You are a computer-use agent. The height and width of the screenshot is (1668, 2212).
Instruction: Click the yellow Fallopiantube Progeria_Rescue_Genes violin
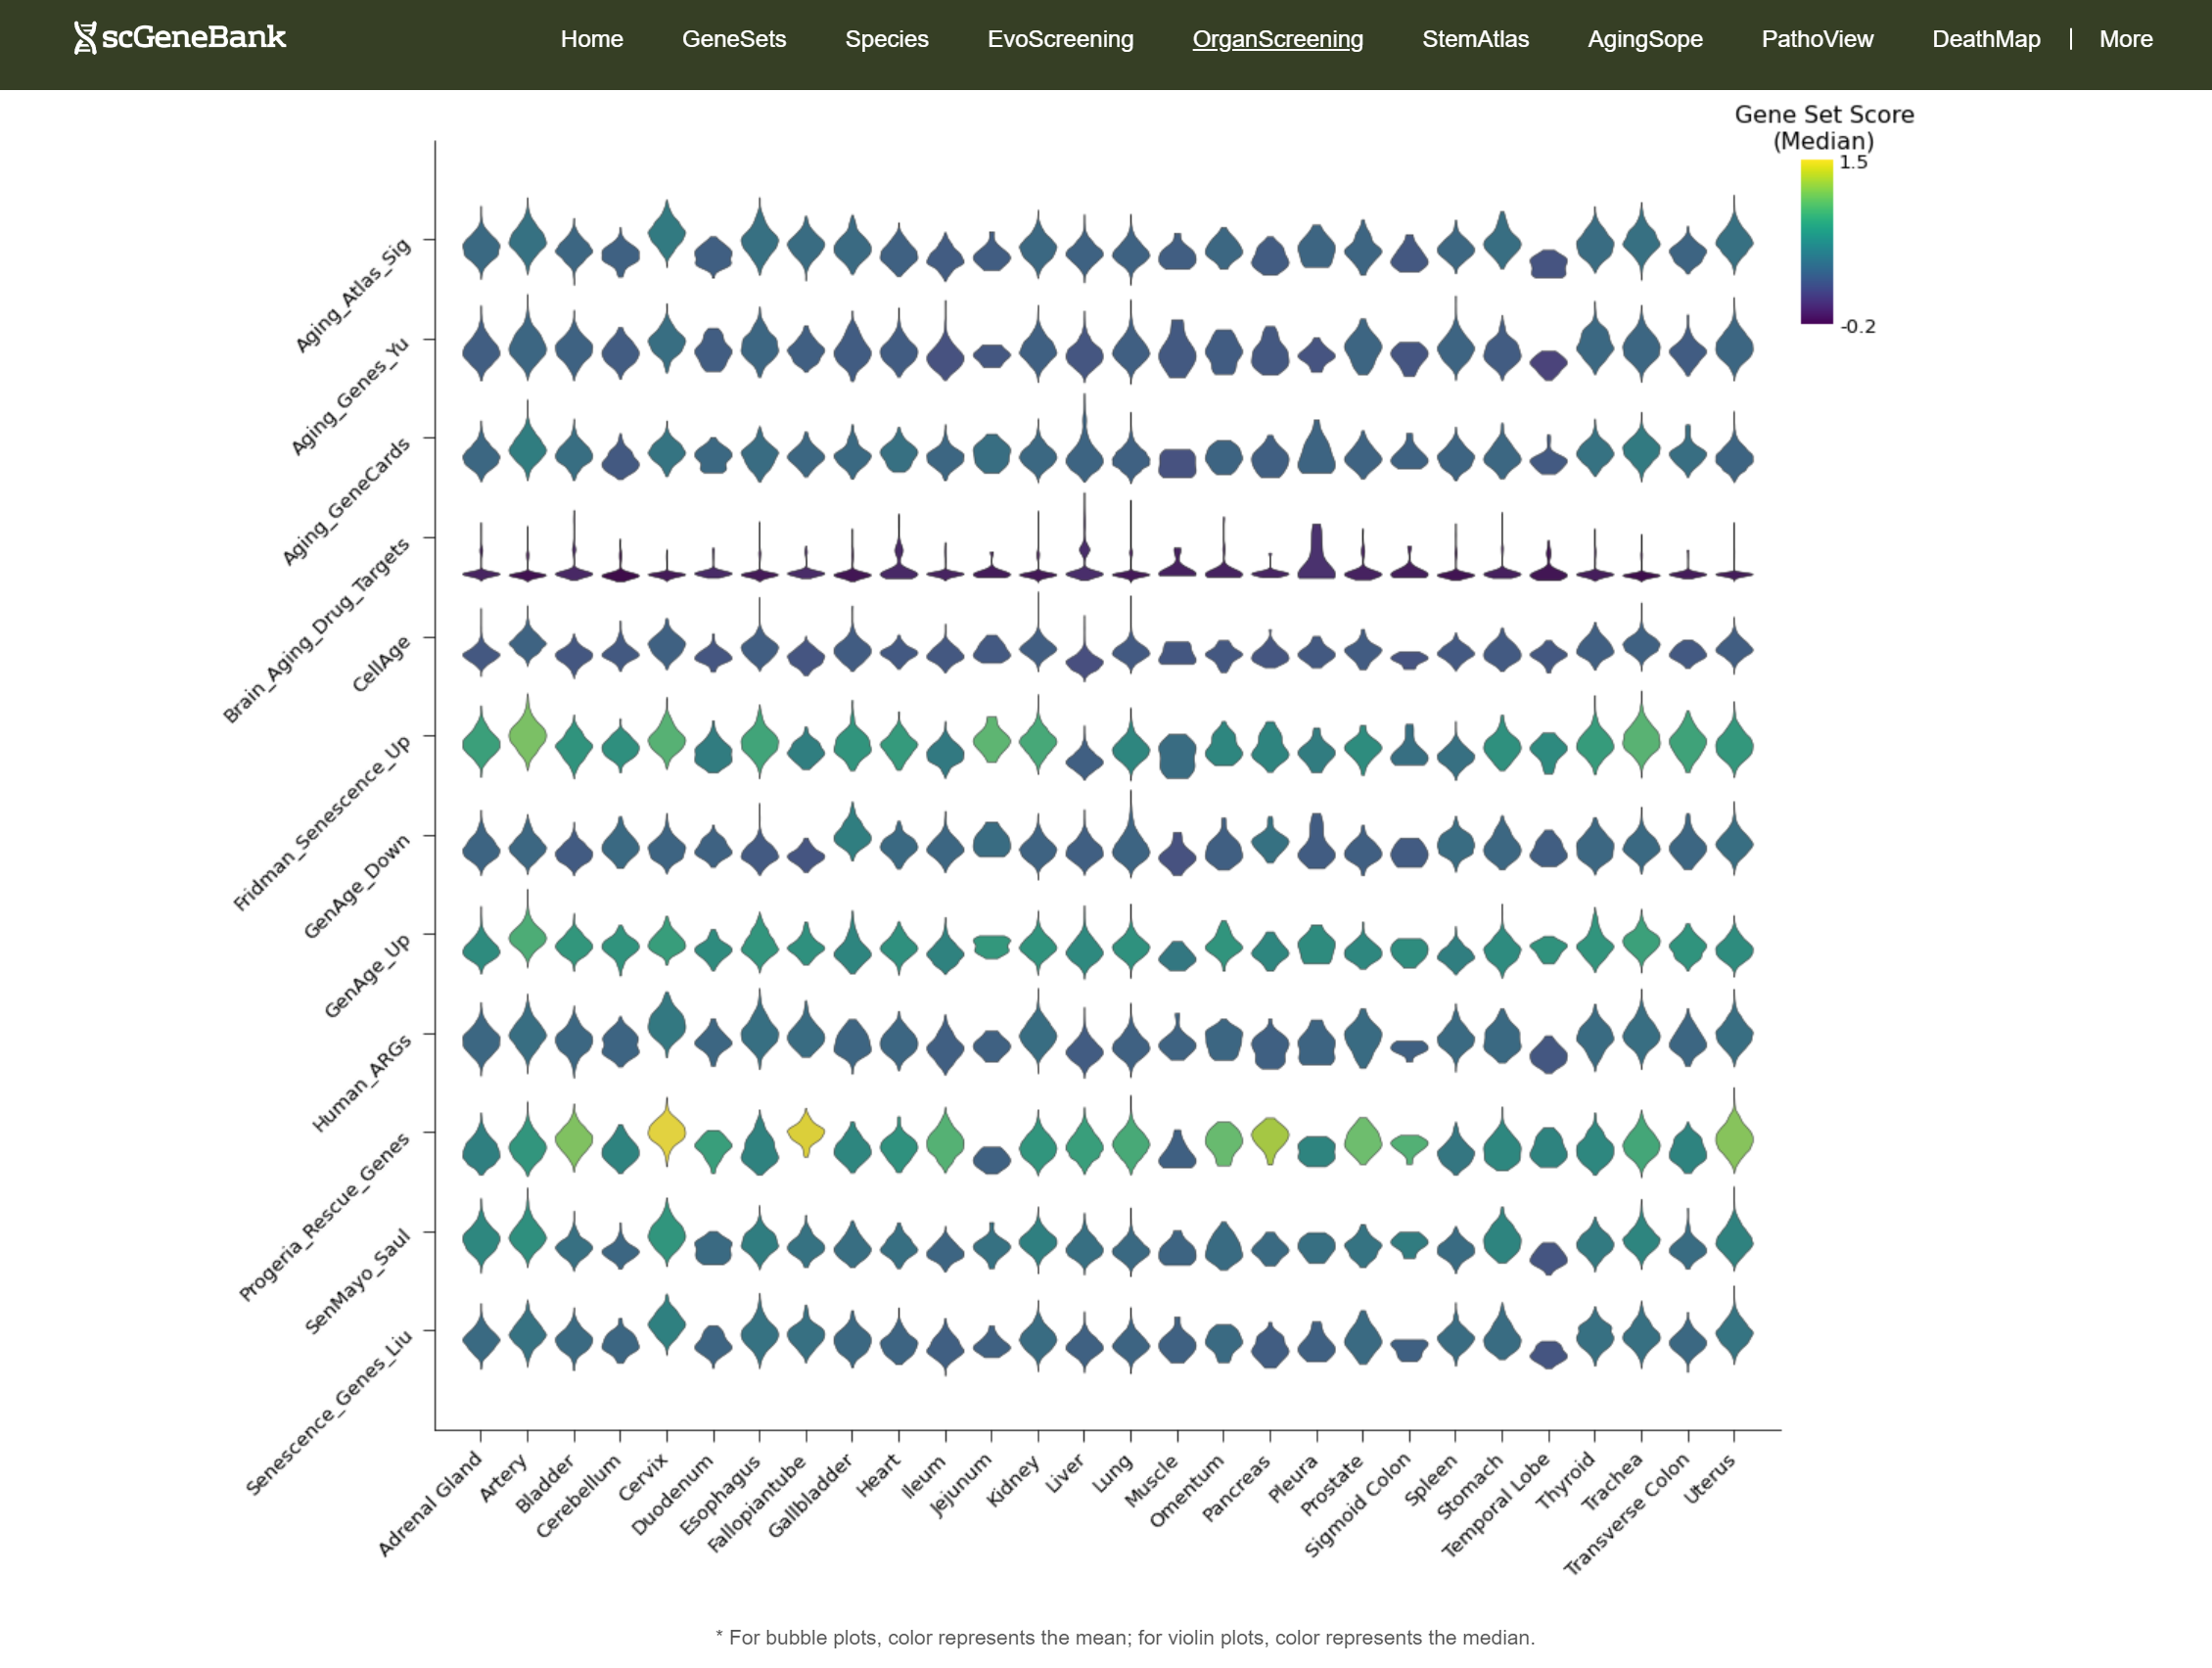806,1133
